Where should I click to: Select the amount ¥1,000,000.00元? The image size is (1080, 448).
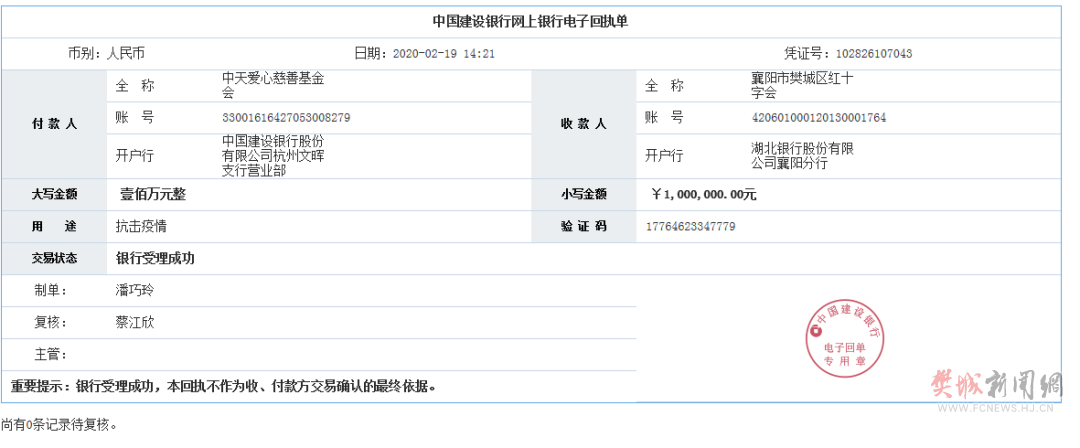pos(703,195)
